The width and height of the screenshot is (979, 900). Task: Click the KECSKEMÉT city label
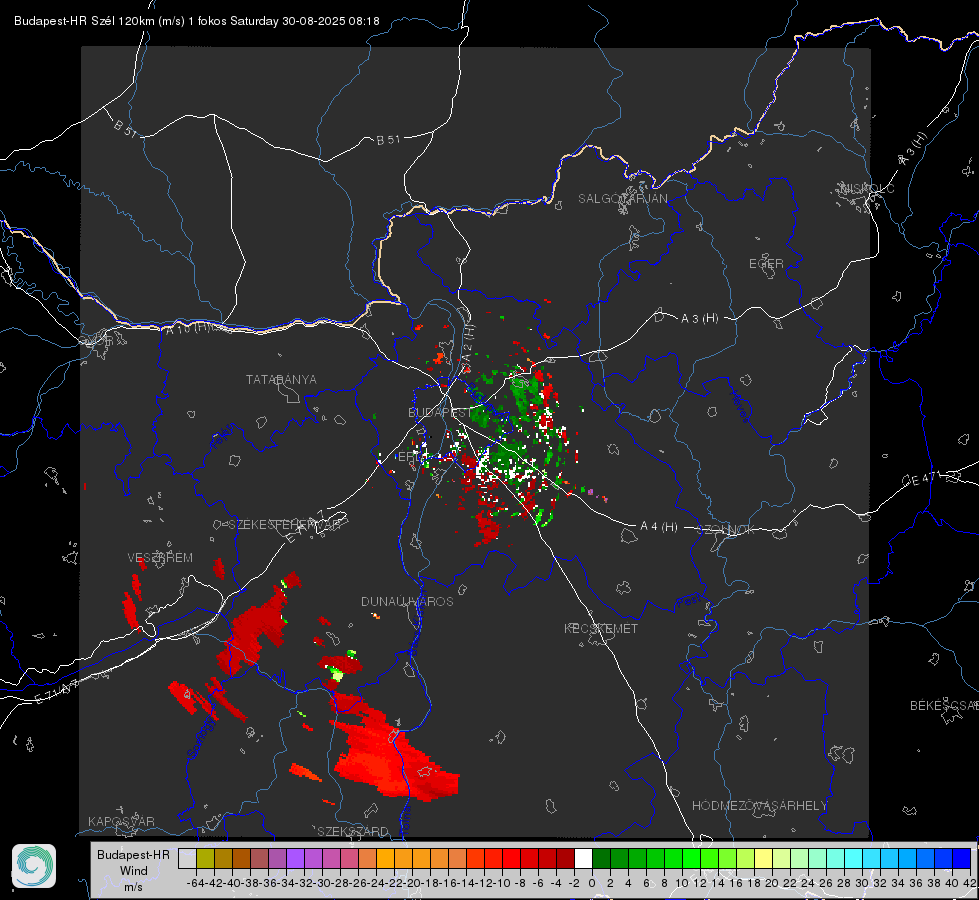[601, 628]
